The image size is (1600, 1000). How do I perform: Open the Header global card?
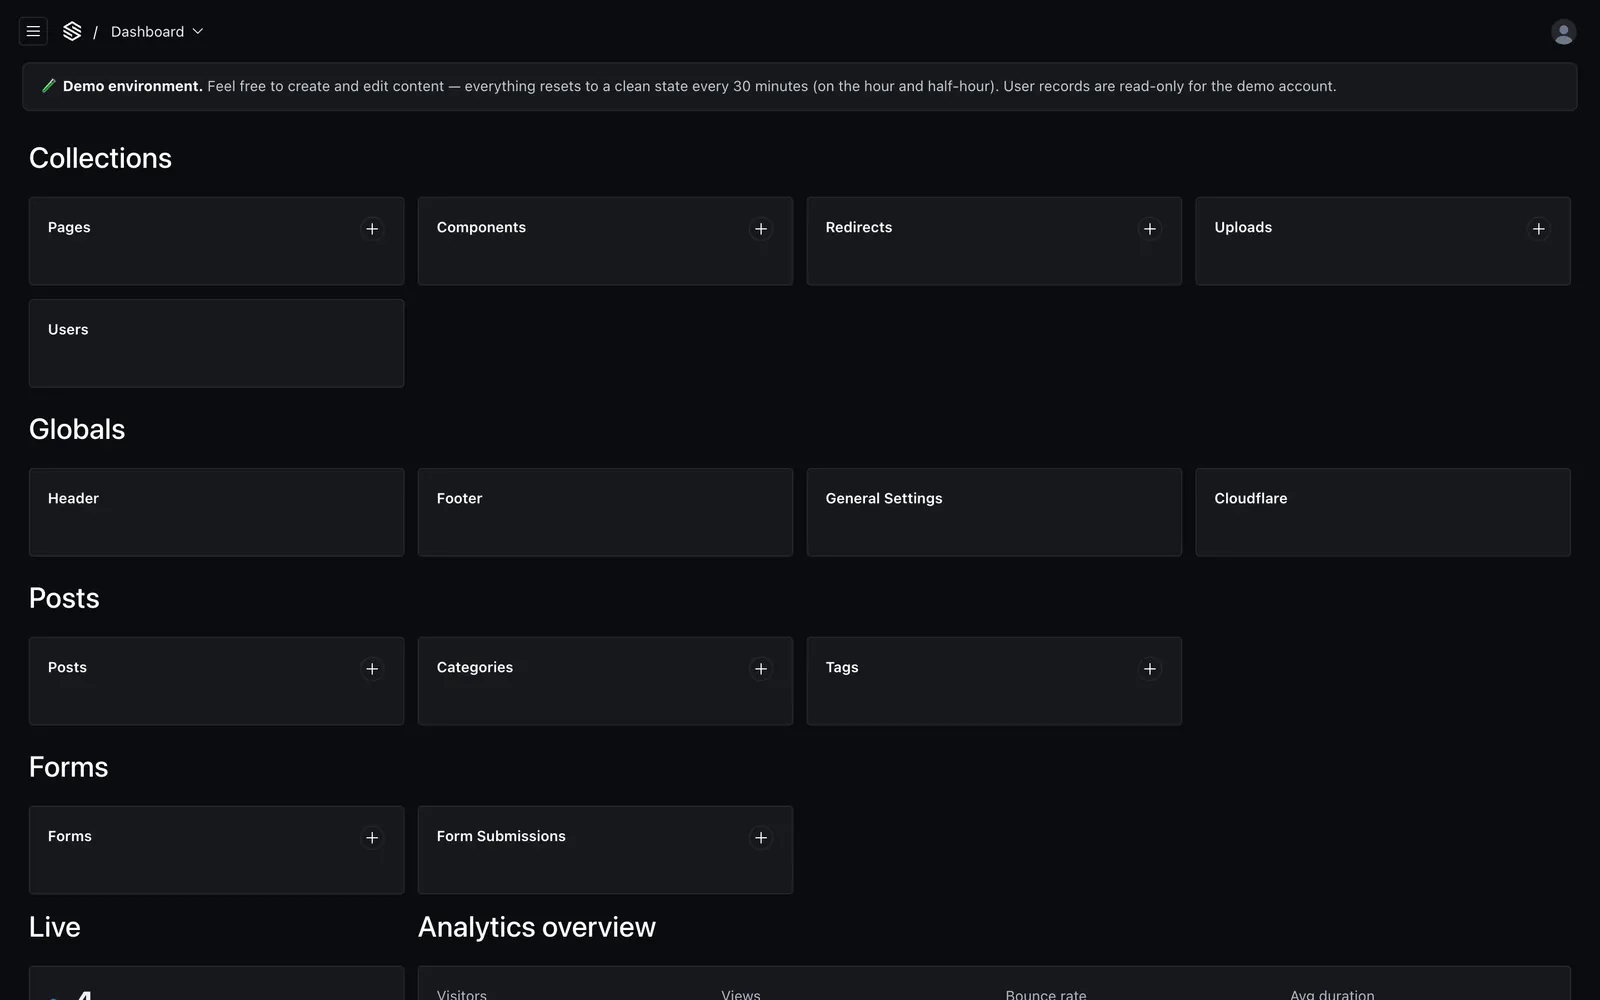pyautogui.click(x=216, y=512)
